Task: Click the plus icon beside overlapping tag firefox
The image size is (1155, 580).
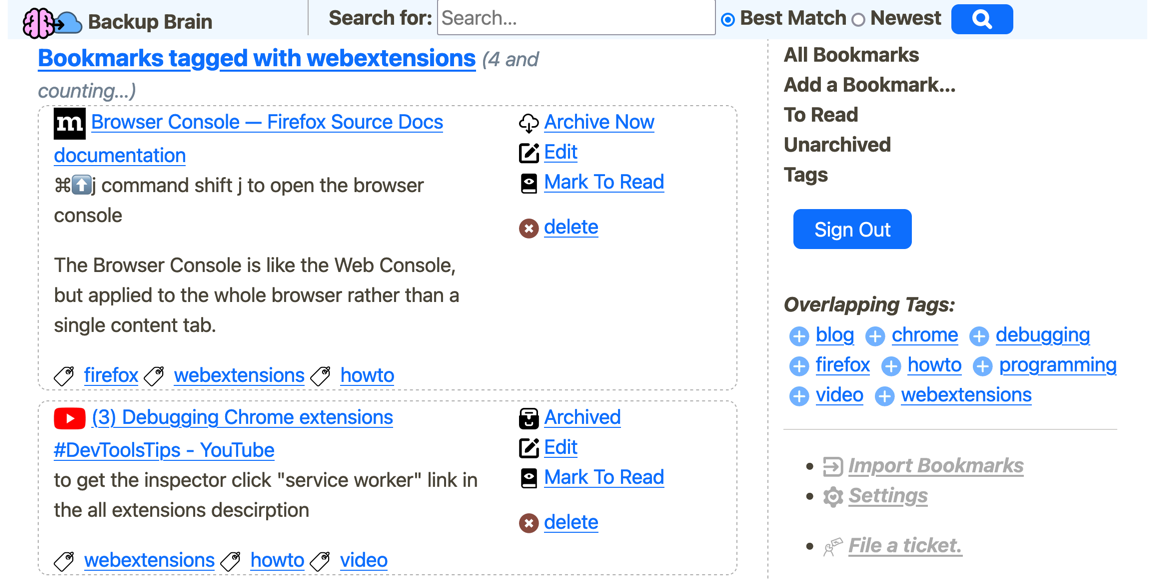Action: (798, 366)
